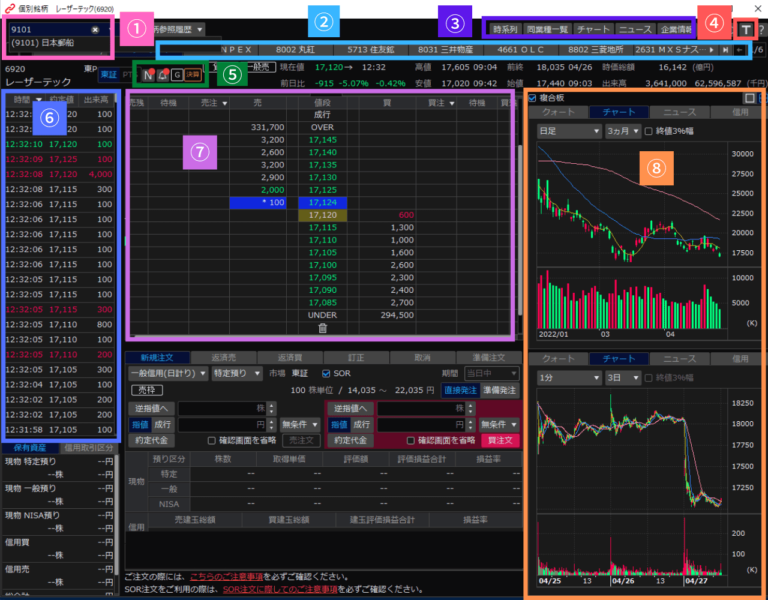
Task: Open the 特定預り account type dropdown
Action: 235,373
